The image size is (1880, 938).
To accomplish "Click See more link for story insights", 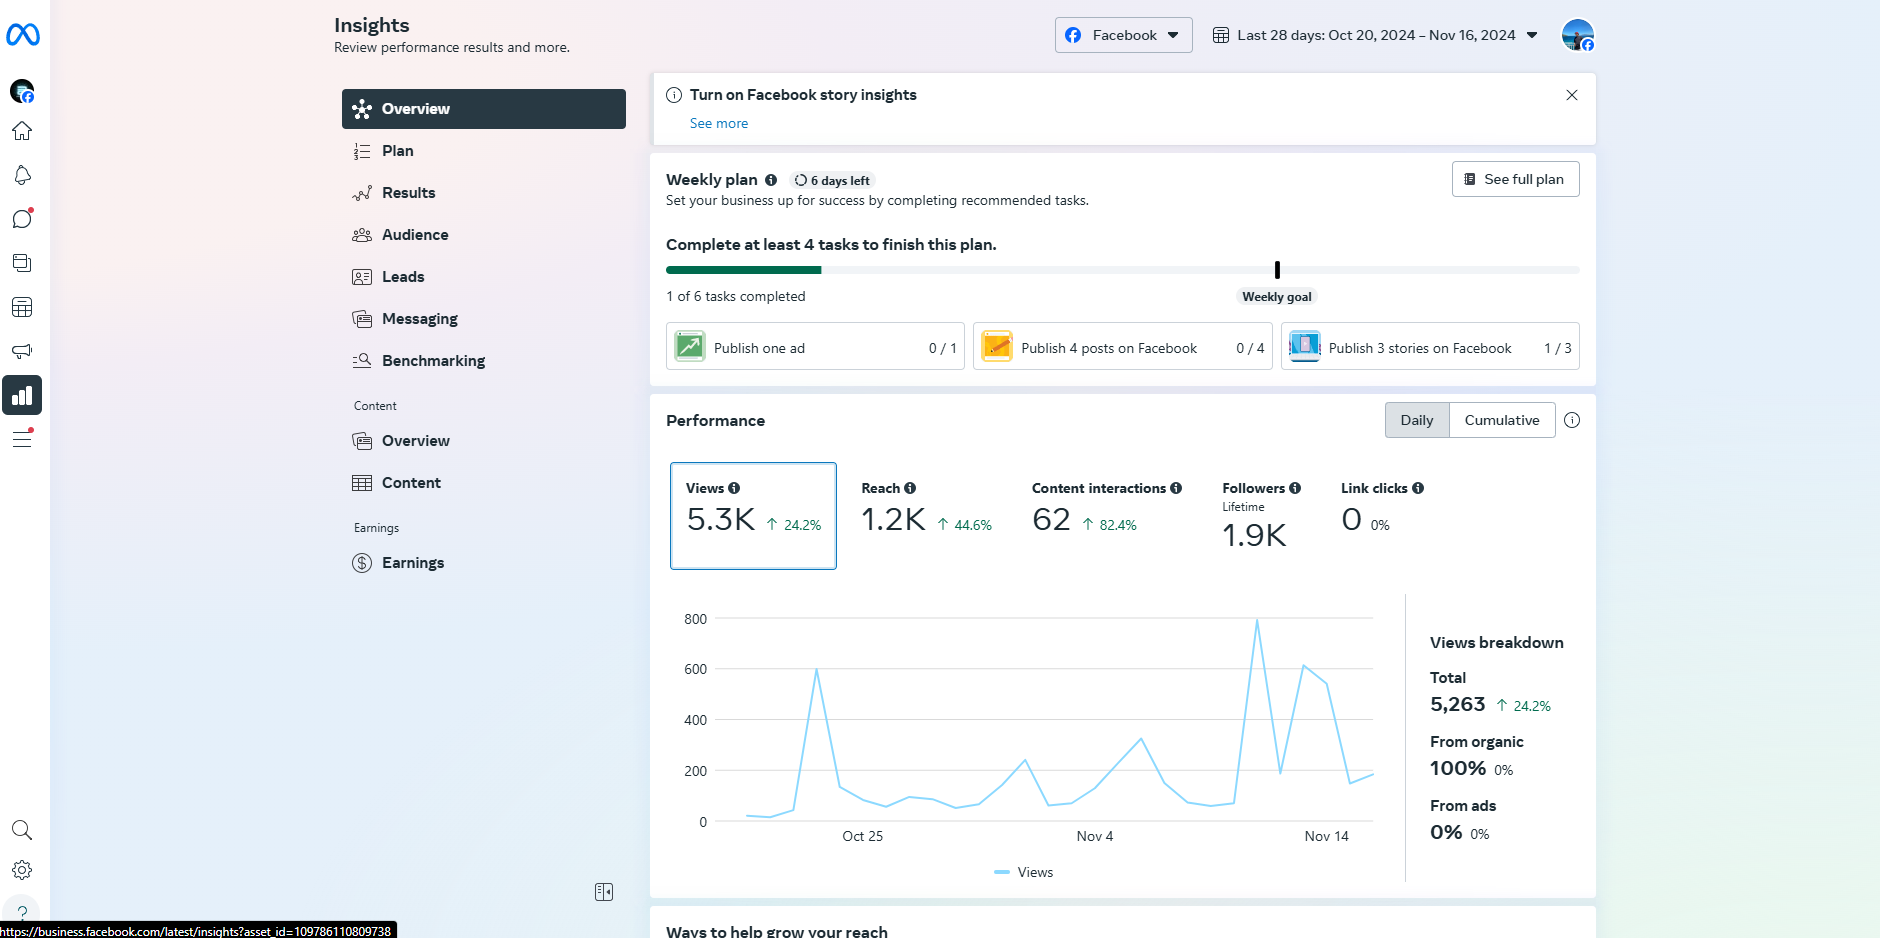I will 718,123.
